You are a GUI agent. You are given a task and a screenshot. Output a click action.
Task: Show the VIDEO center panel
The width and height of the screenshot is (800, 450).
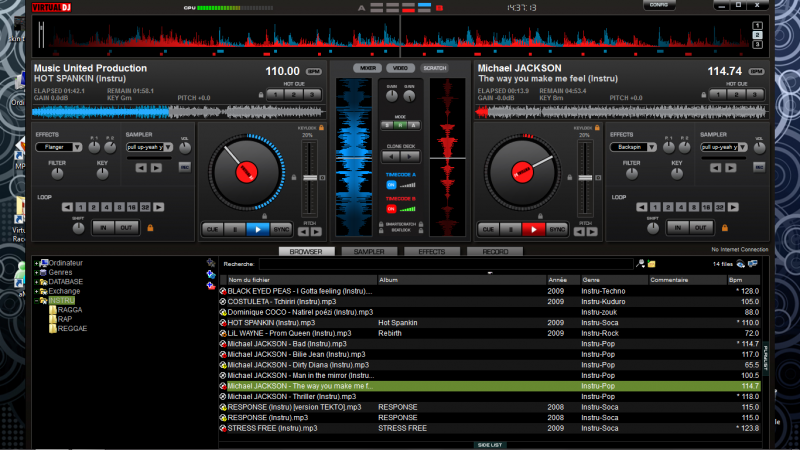tap(400, 68)
